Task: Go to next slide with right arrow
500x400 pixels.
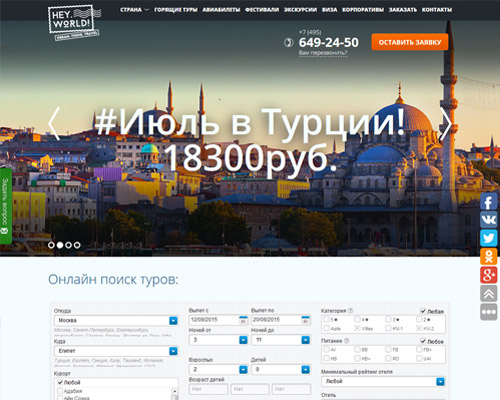Action: tap(446, 124)
